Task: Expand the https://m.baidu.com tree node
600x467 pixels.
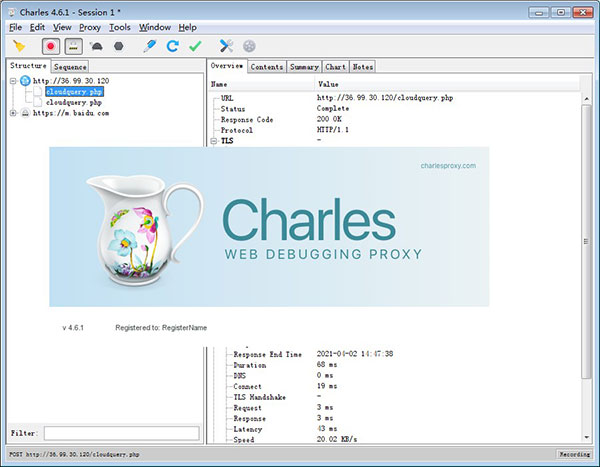Action: (x=13, y=113)
